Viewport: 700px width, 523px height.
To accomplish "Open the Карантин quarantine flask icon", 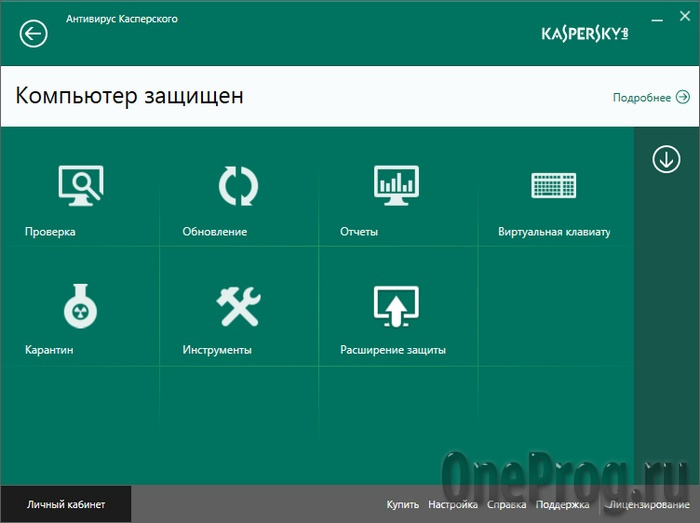I will tap(80, 306).
